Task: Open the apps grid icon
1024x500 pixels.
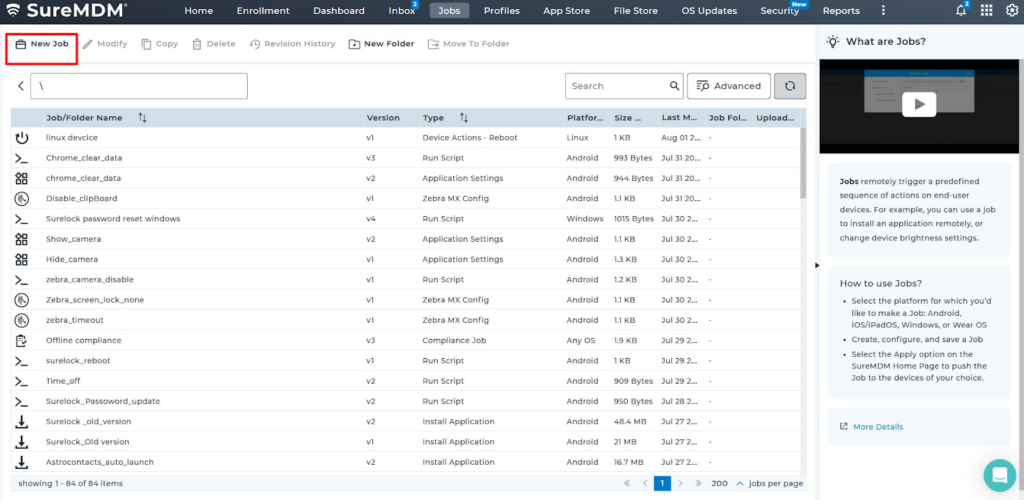Action: [x=987, y=11]
